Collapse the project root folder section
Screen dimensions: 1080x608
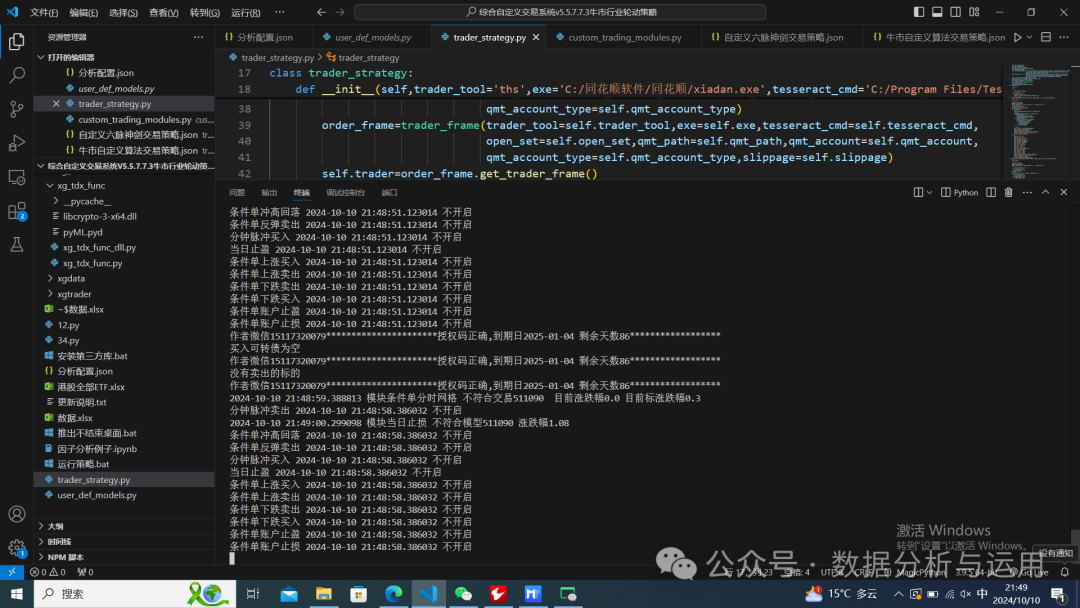click(x=125, y=166)
